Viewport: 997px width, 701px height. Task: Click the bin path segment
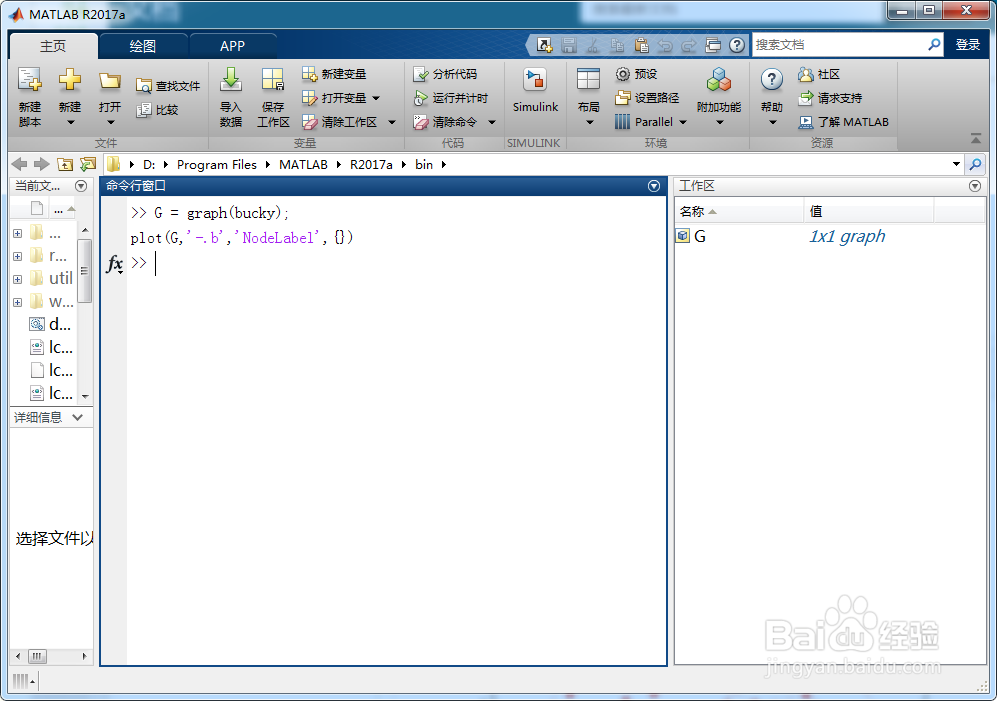424,165
